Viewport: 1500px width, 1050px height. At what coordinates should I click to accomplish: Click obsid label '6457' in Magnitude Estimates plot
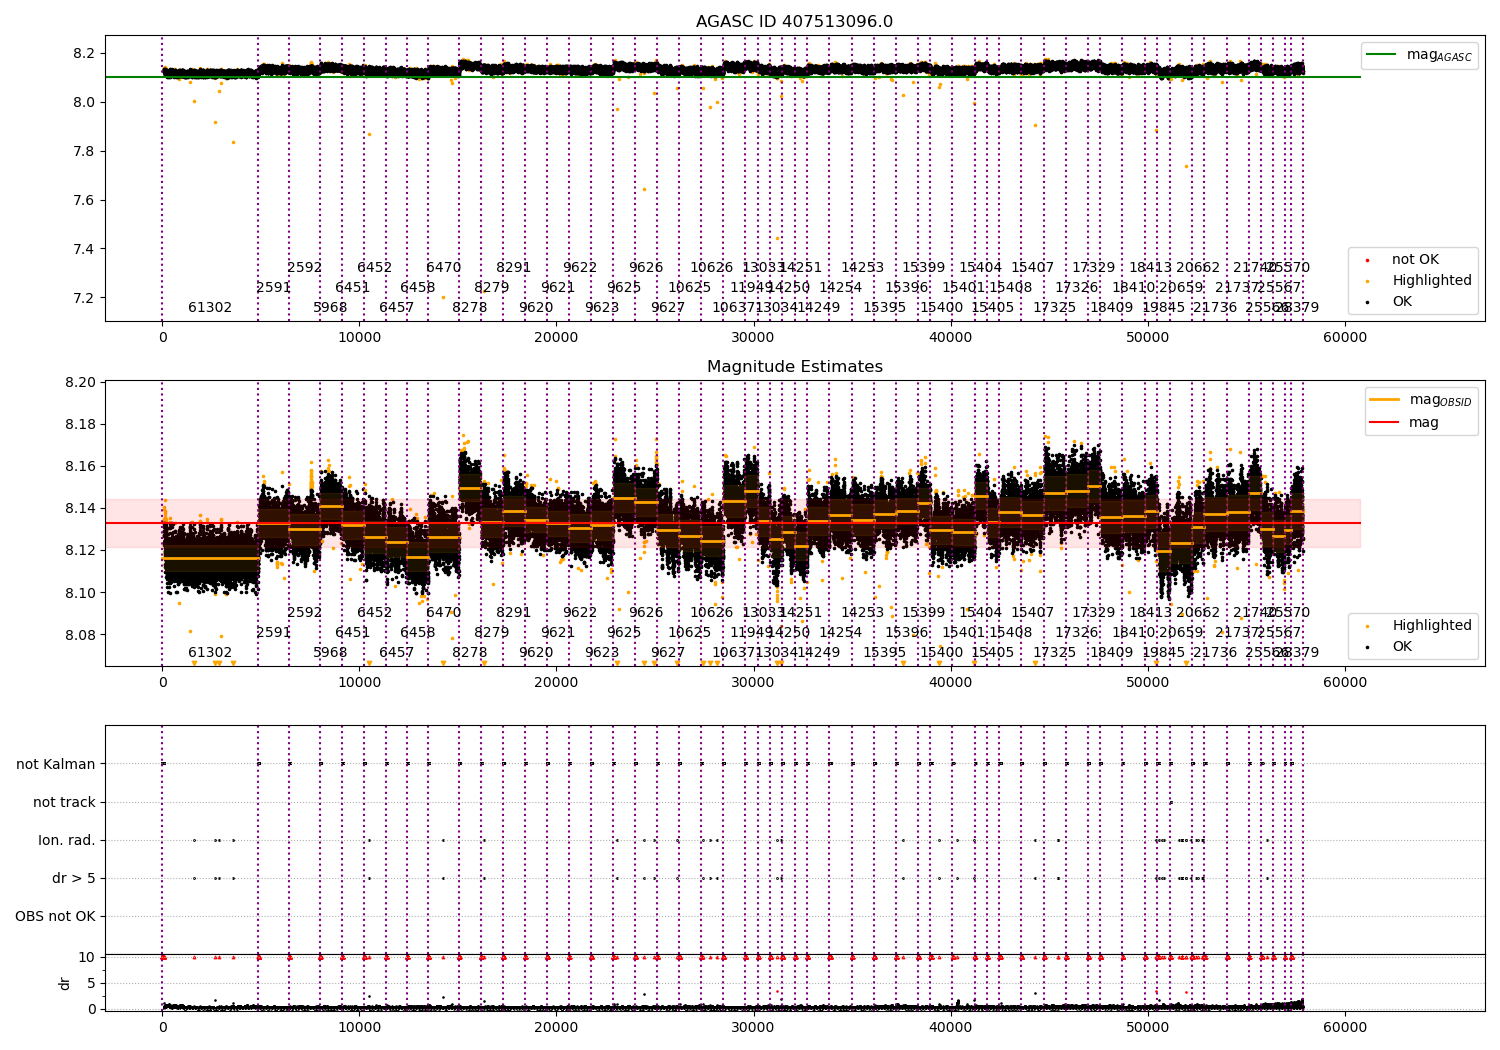tap(396, 653)
